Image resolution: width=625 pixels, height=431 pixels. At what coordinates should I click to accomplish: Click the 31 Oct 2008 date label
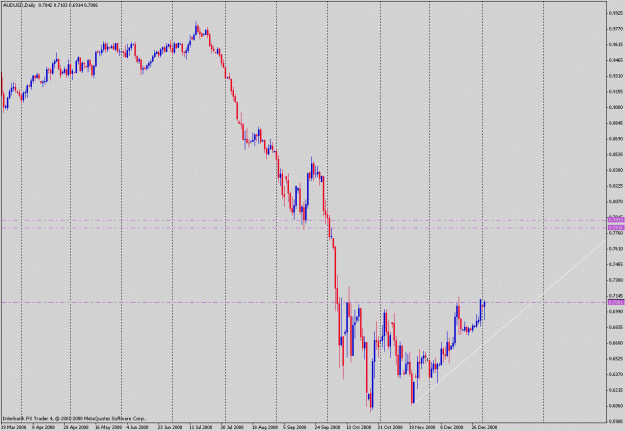point(390,427)
